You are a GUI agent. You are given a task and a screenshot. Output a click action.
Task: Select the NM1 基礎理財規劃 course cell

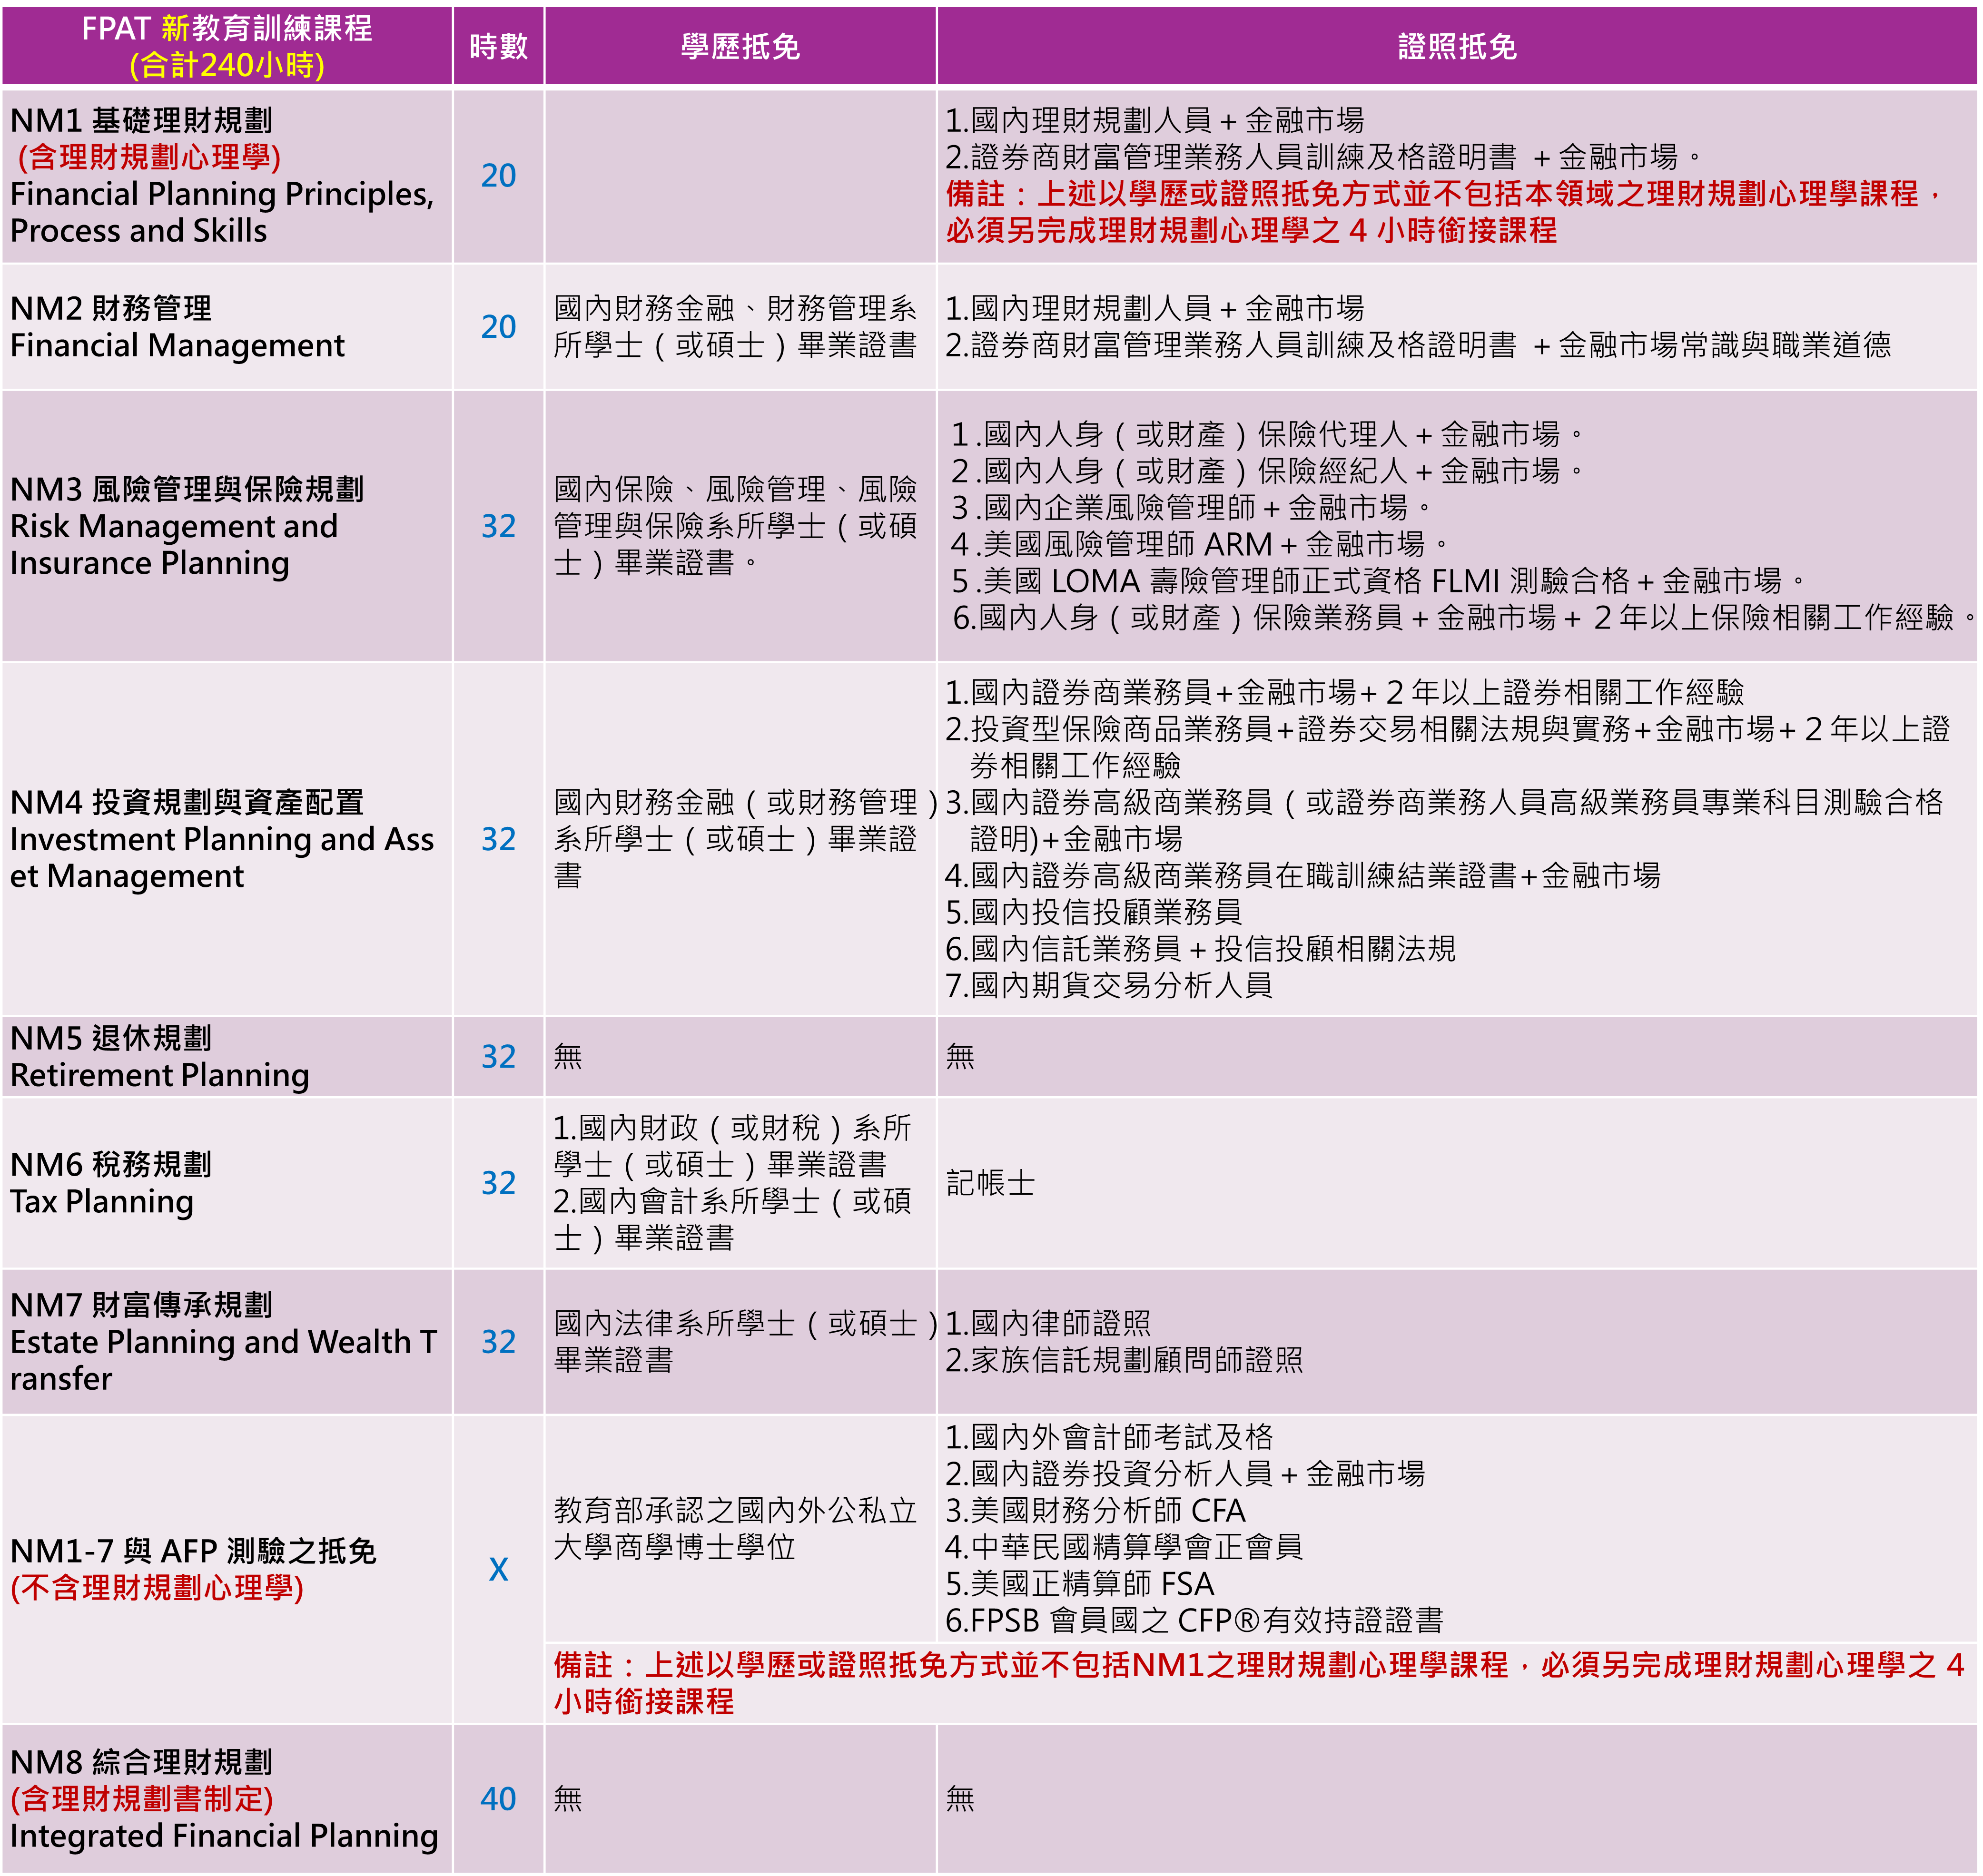[x=227, y=176]
